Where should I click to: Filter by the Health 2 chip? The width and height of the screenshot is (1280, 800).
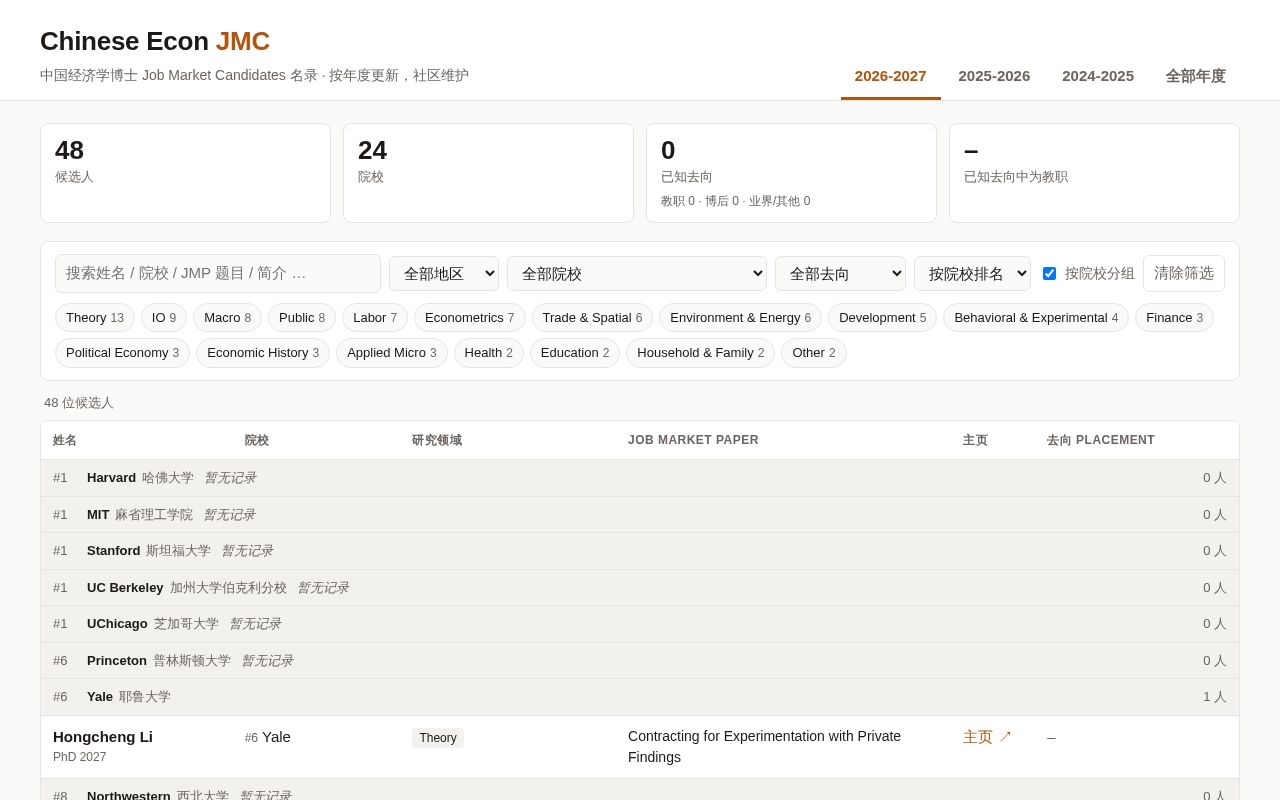pos(488,353)
